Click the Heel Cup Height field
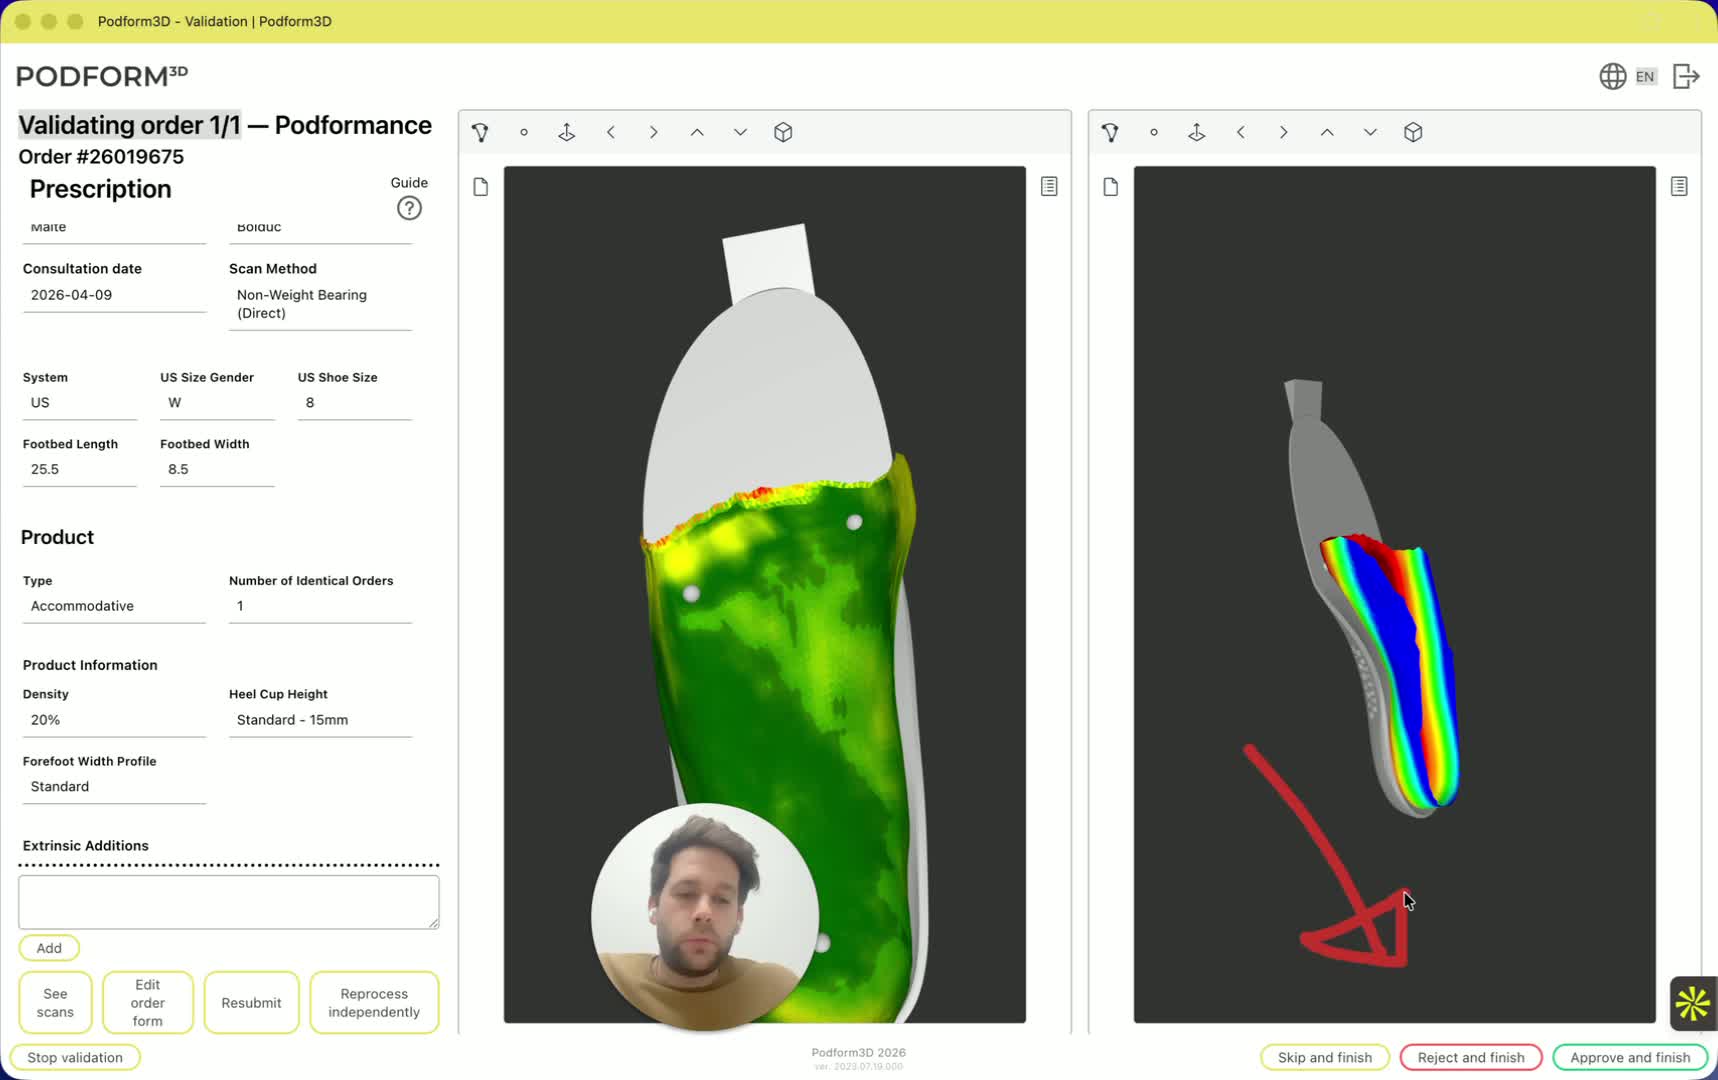 [x=320, y=720]
